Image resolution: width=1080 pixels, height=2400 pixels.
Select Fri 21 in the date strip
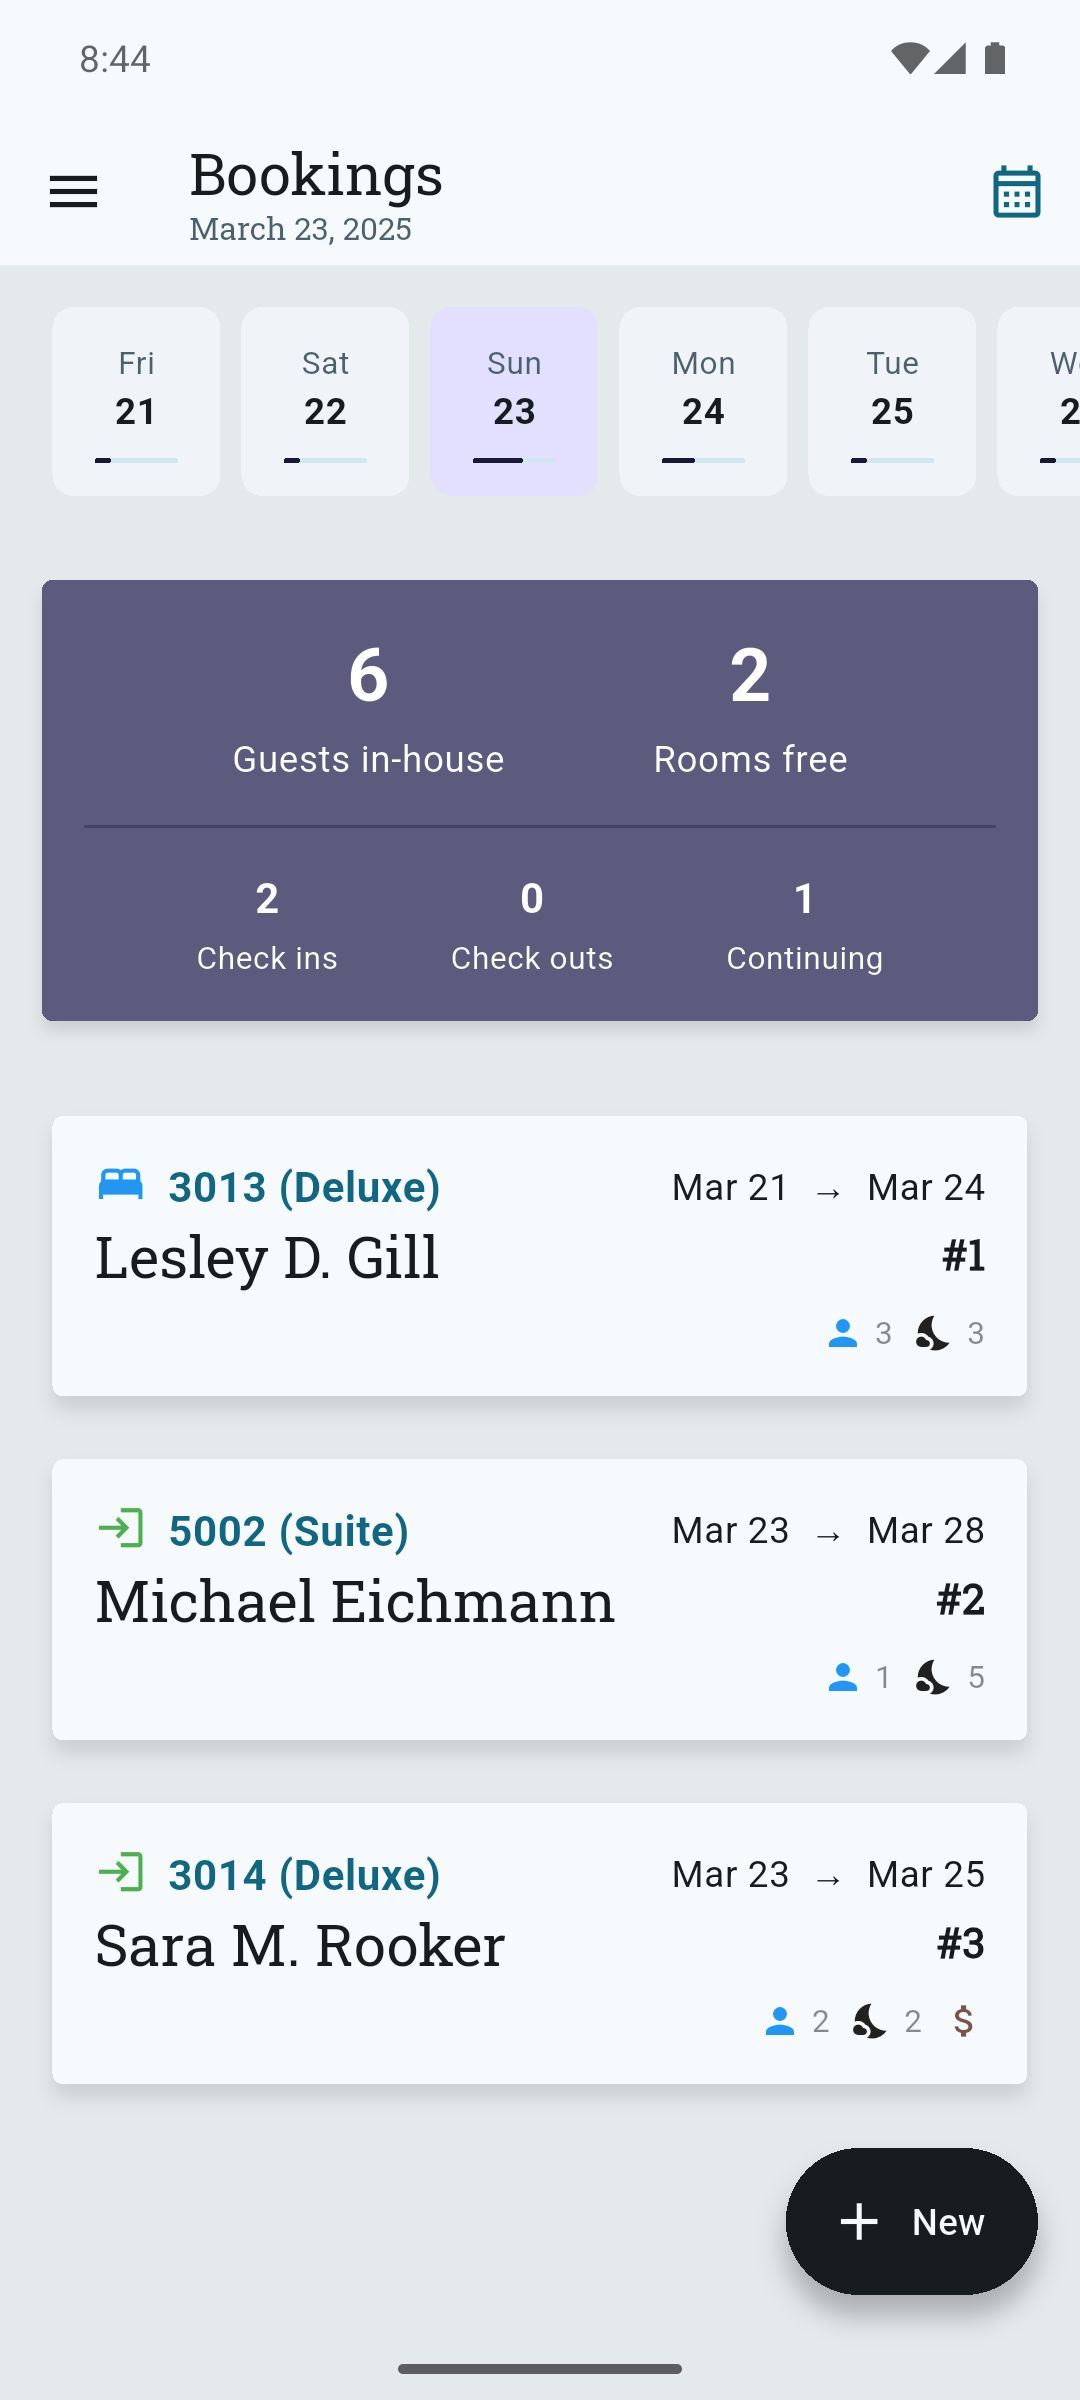tap(136, 401)
